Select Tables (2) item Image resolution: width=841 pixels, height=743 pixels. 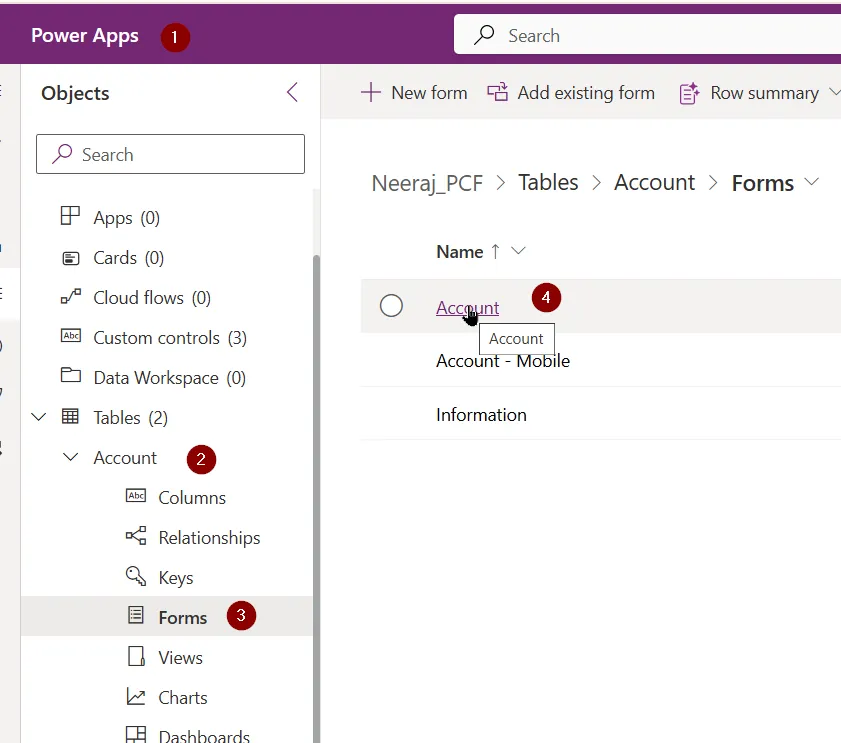click(x=130, y=417)
